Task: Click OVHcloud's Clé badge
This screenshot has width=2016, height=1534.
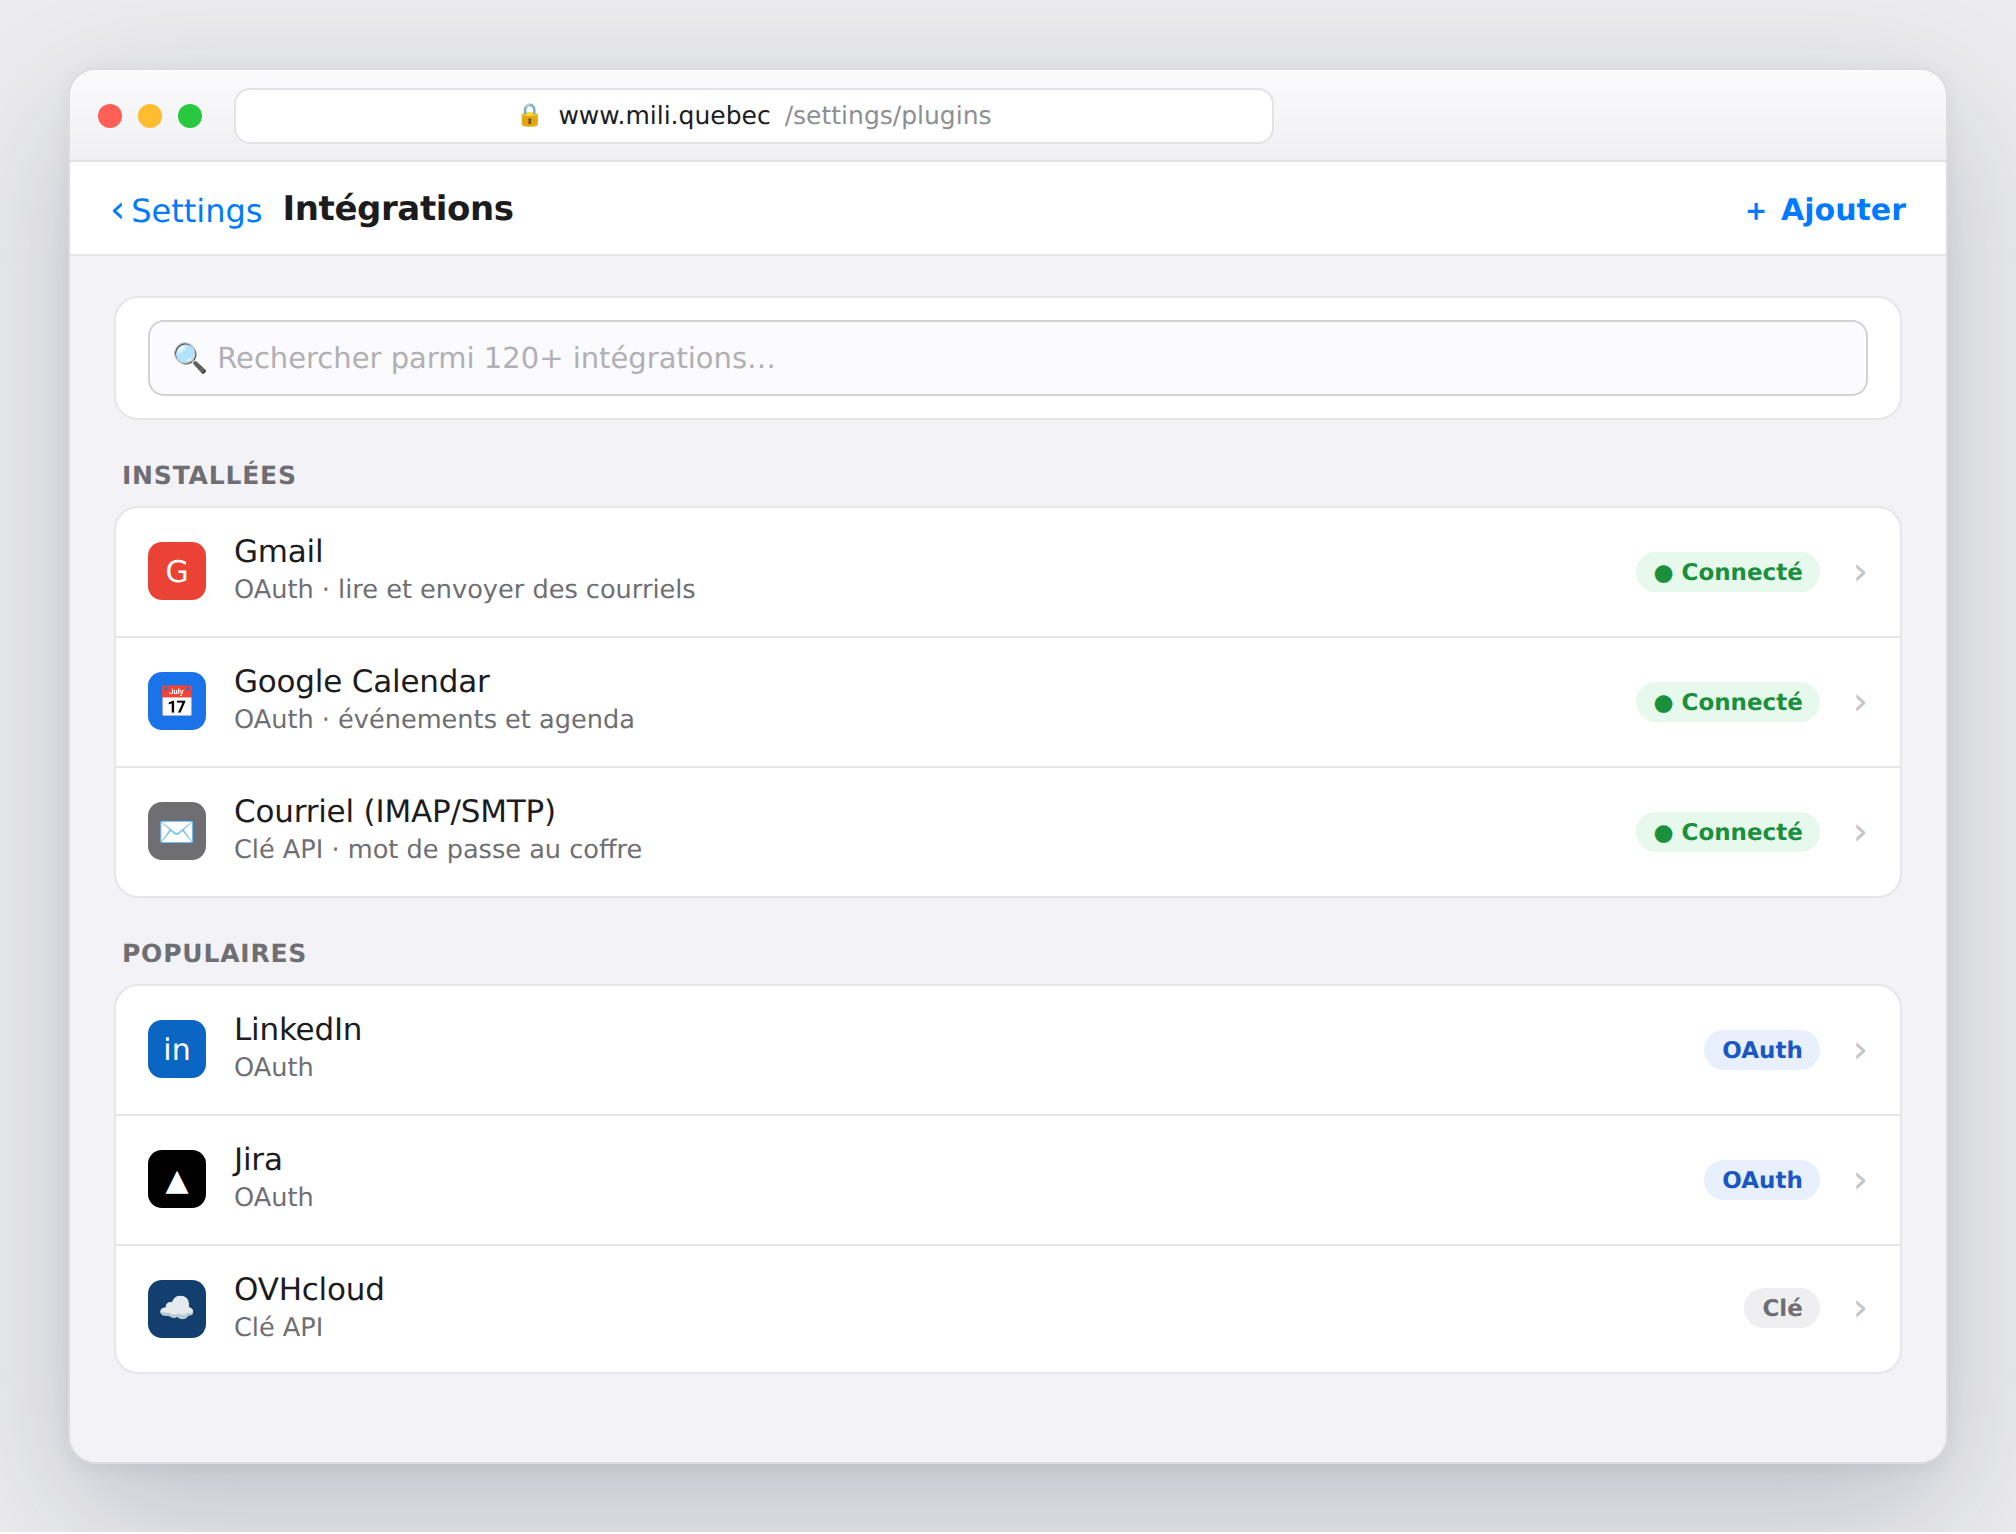Action: tap(1781, 1308)
